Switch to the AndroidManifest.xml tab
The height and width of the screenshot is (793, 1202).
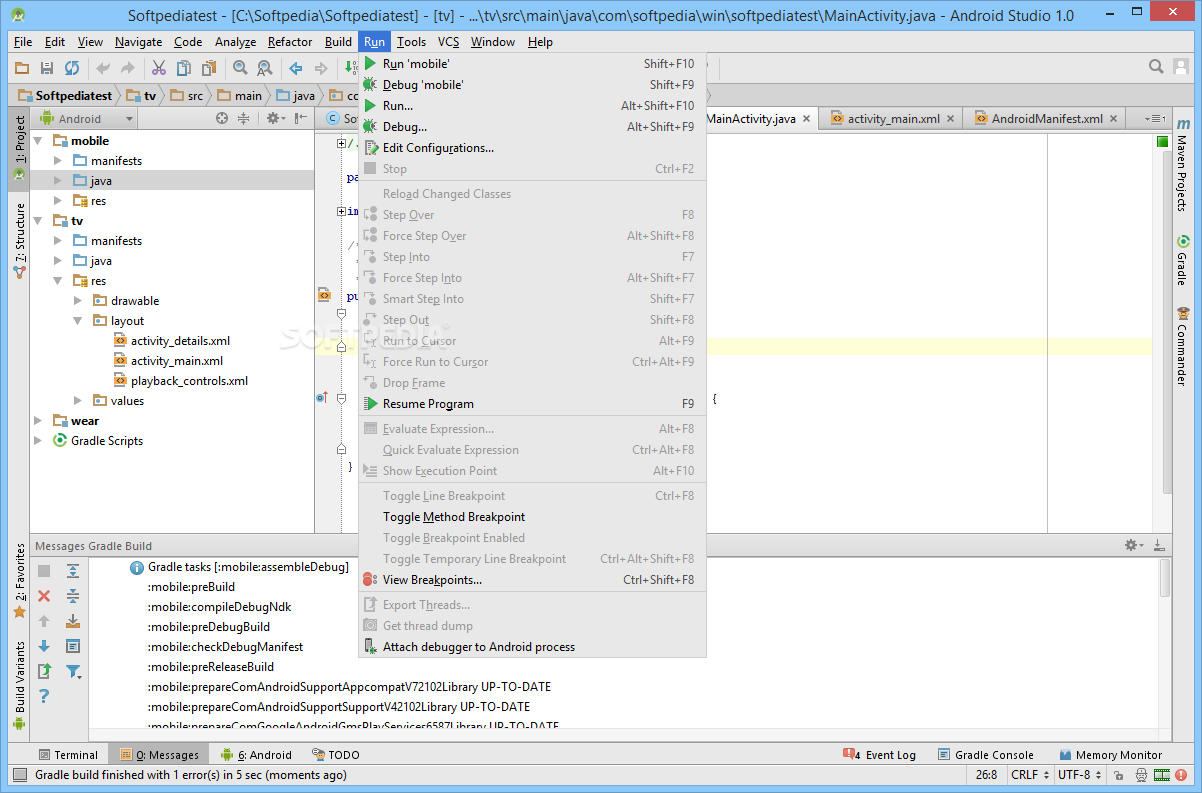point(1046,118)
